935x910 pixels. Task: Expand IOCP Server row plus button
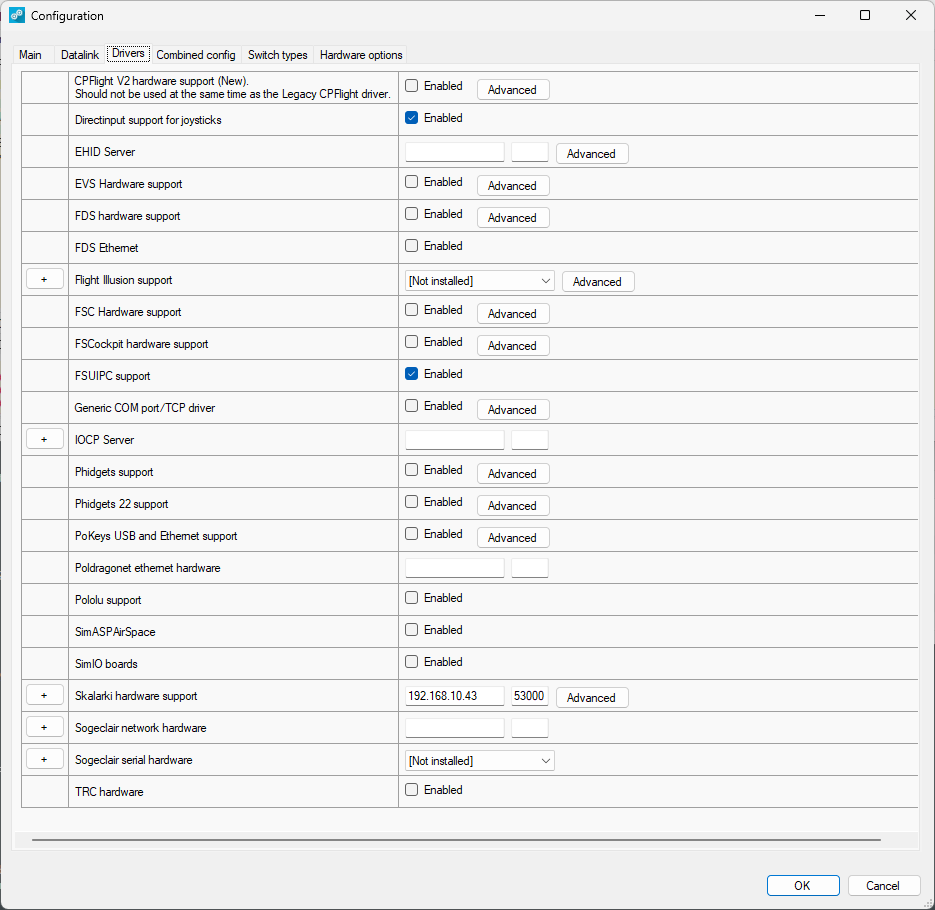(45, 439)
